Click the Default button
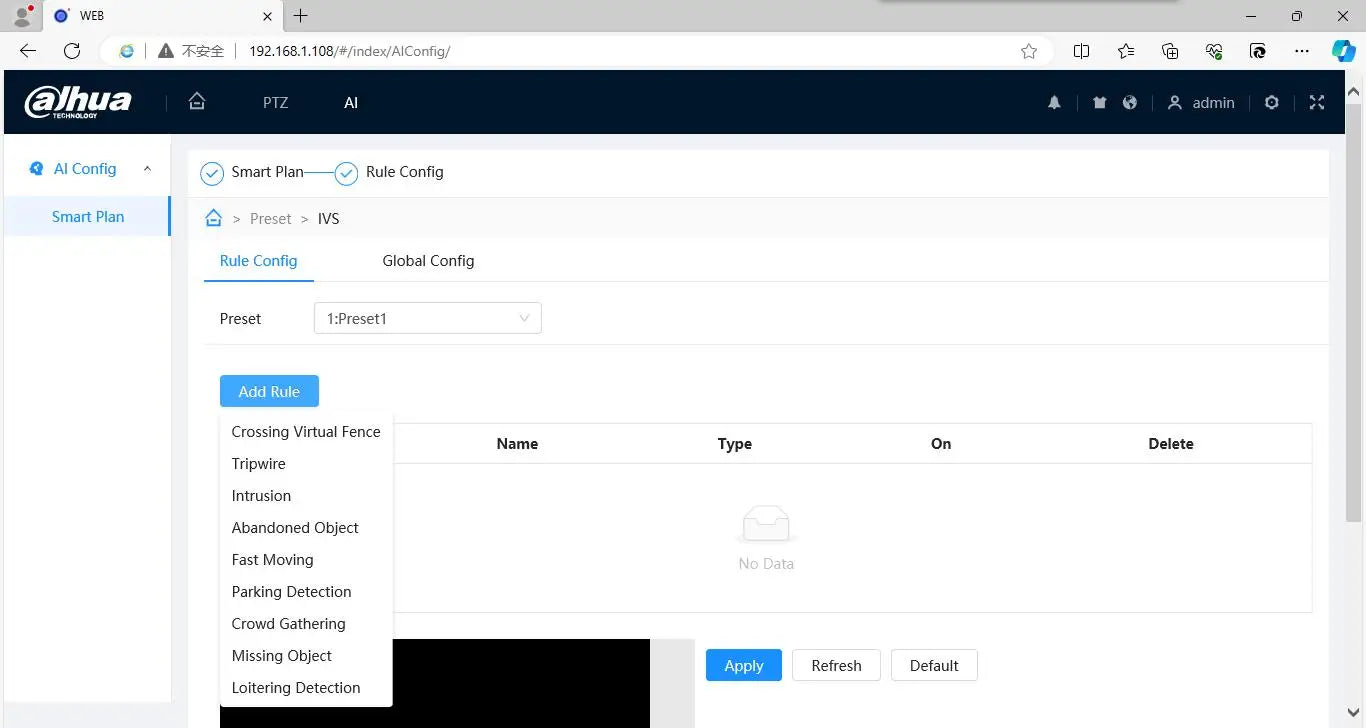The width and height of the screenshot is (1366, 728). (934, 665)
